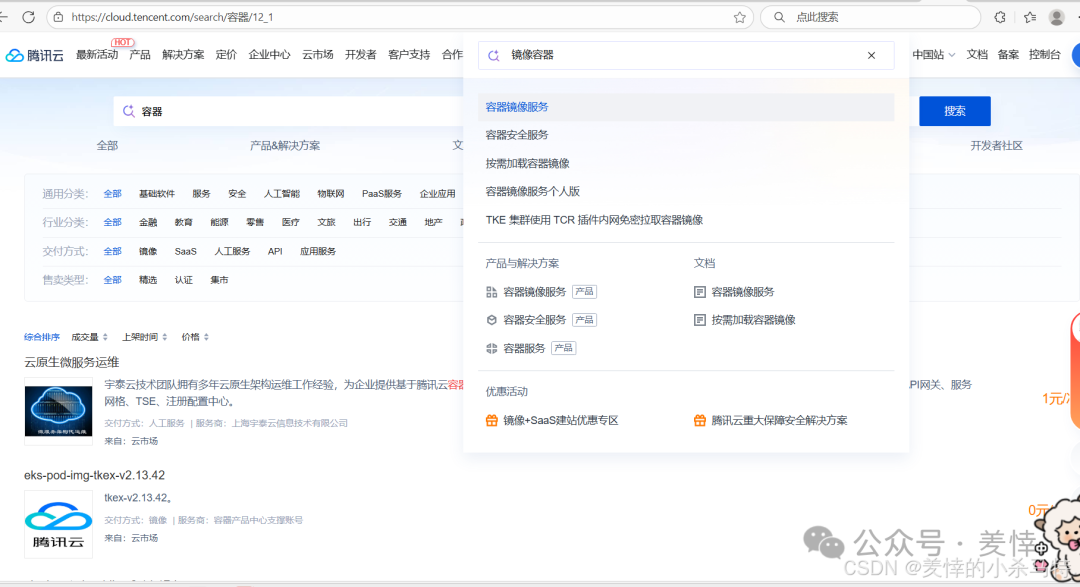Filter 行业分类 by 医疗

click(291, 223)
